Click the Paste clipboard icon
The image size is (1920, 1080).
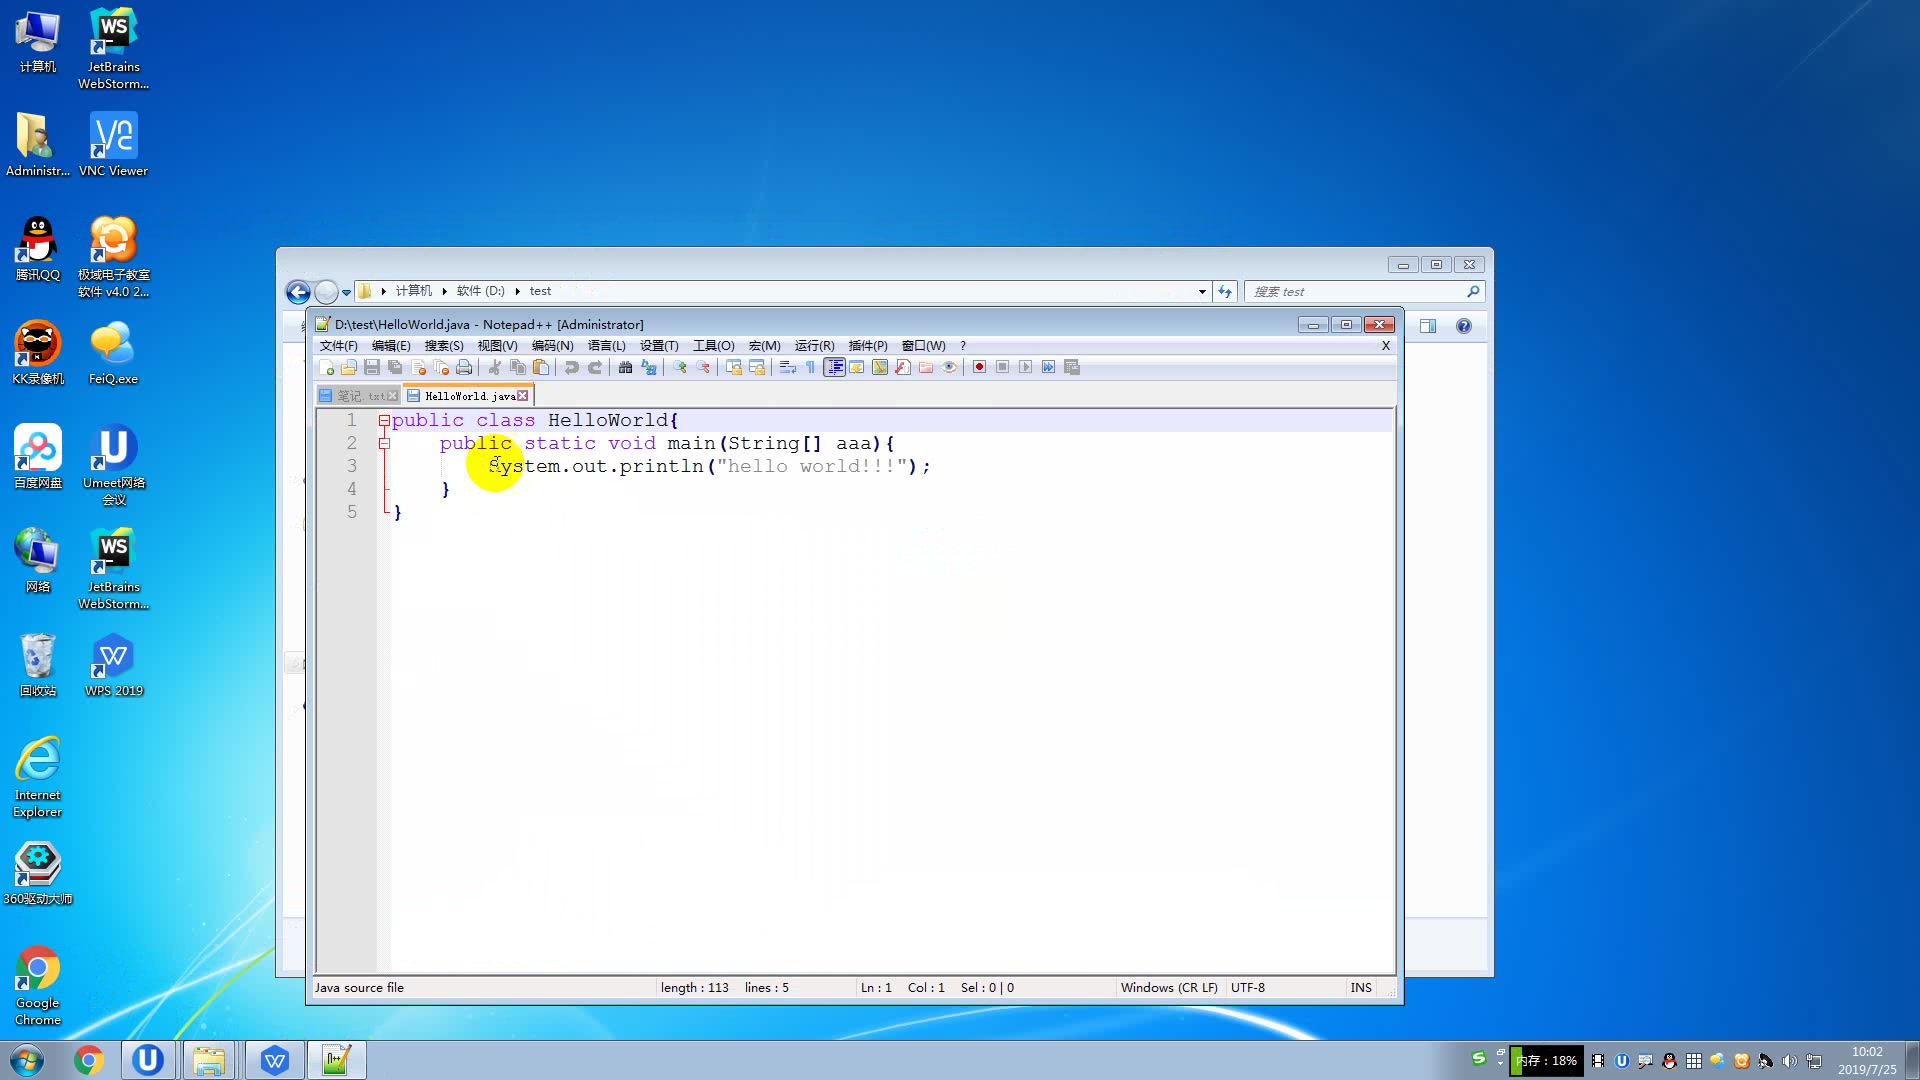(x=541, y=368)
